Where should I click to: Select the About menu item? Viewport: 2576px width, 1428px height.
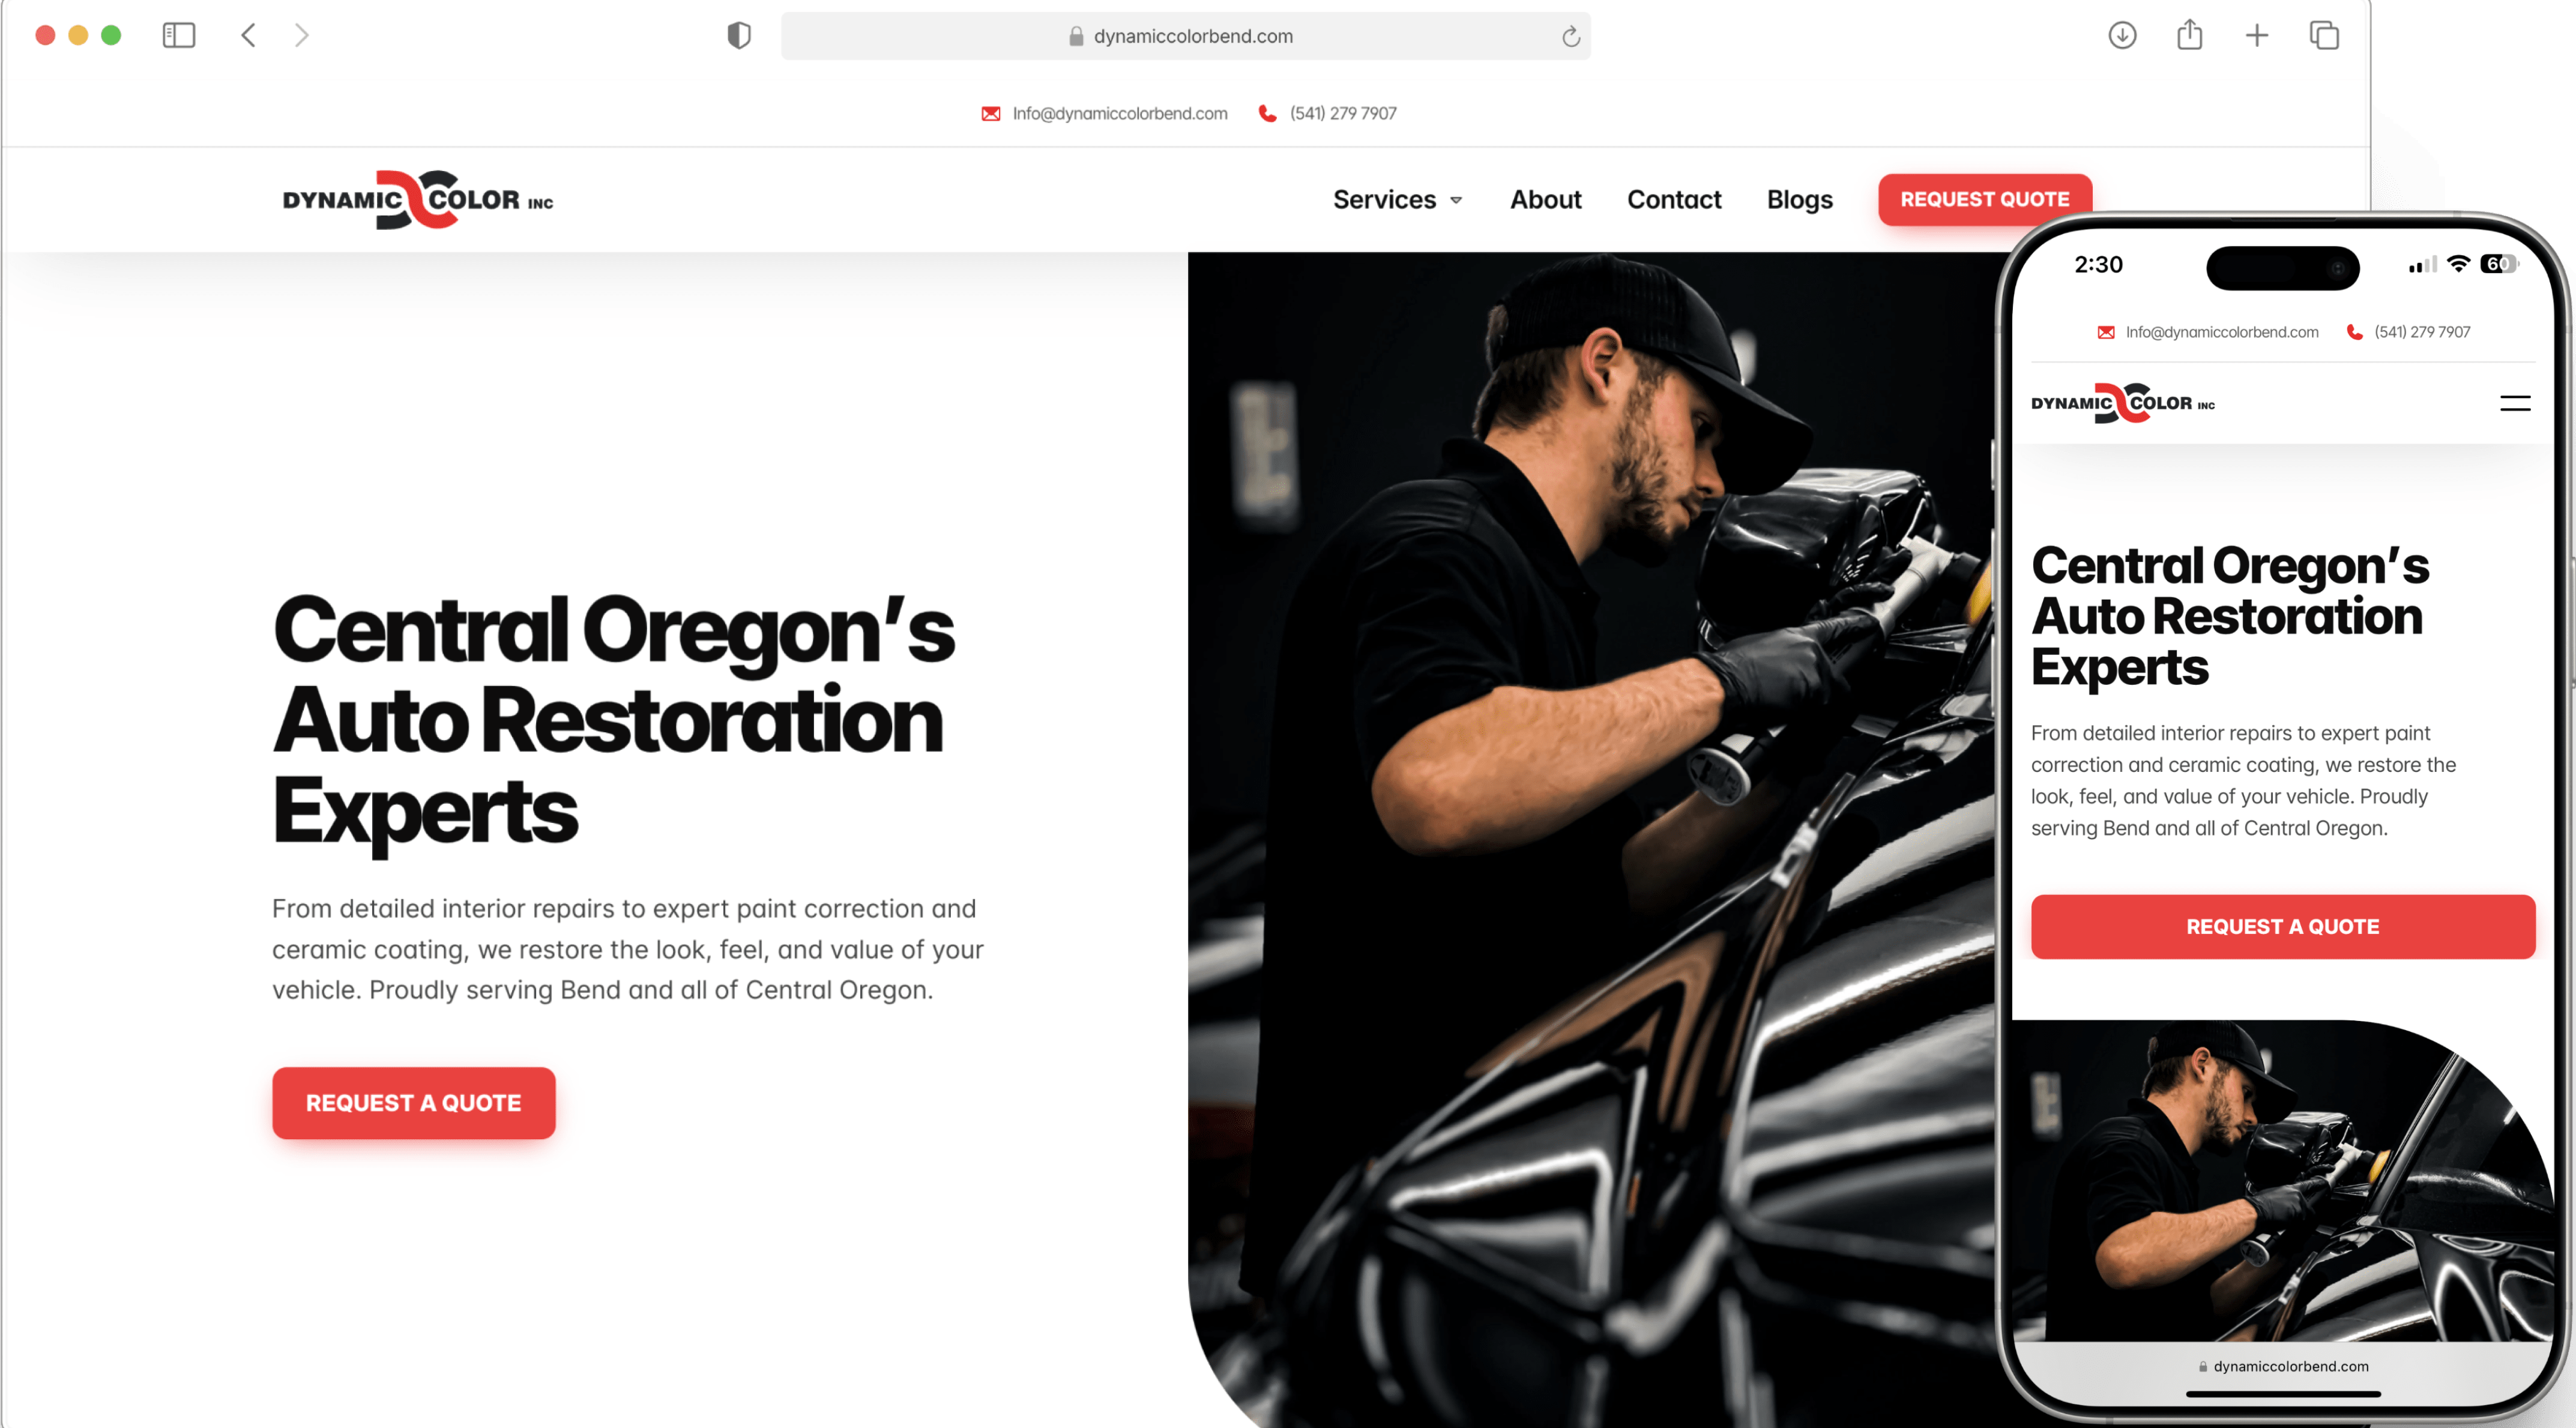pos(1545,199)
